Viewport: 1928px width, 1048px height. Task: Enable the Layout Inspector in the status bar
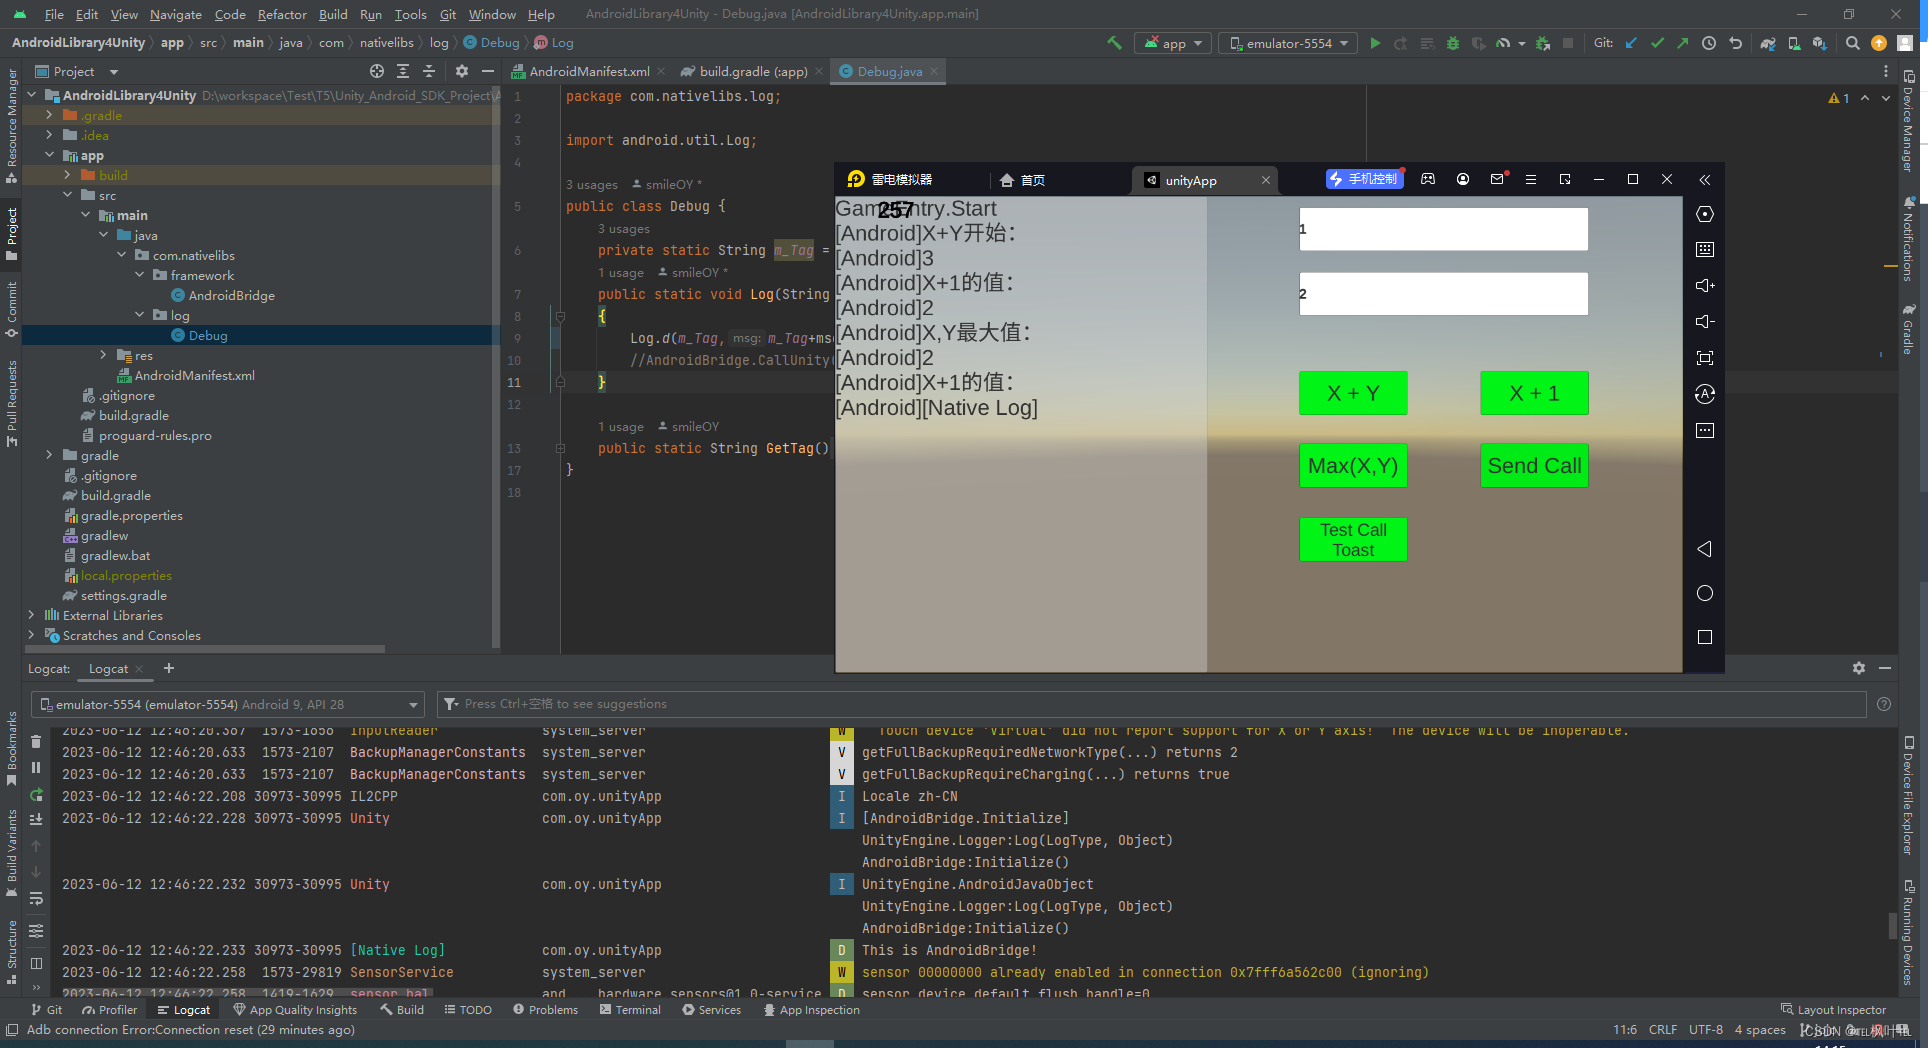[1832, 1009]
